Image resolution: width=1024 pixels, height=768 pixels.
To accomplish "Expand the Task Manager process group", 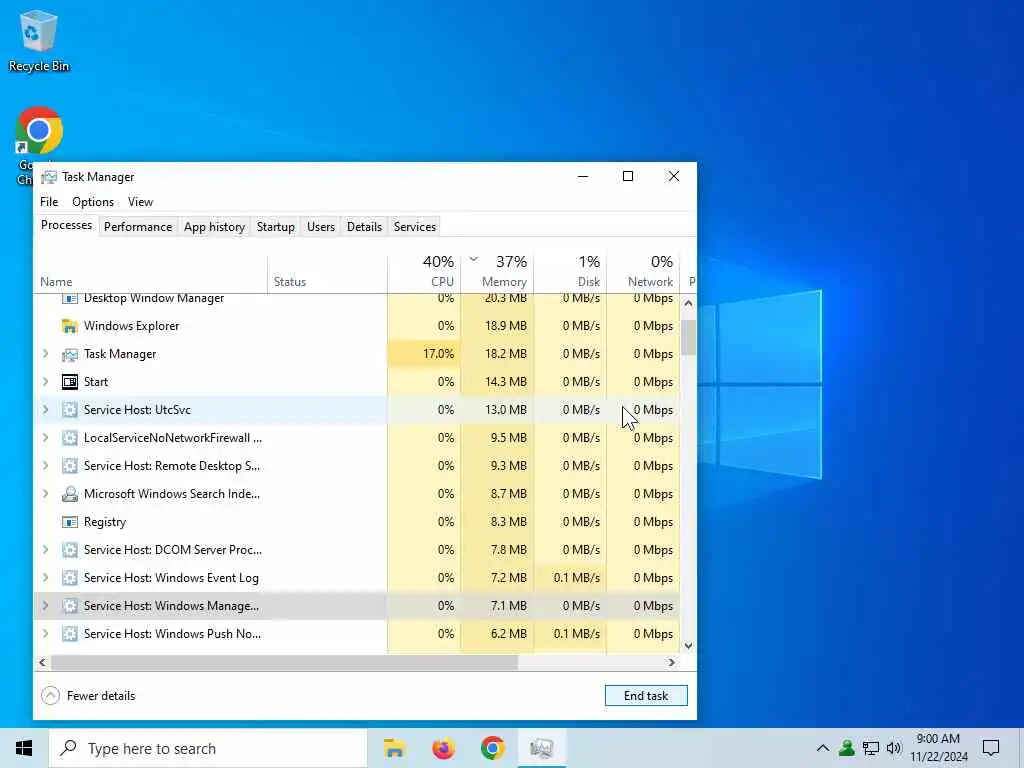I will 46,354.
